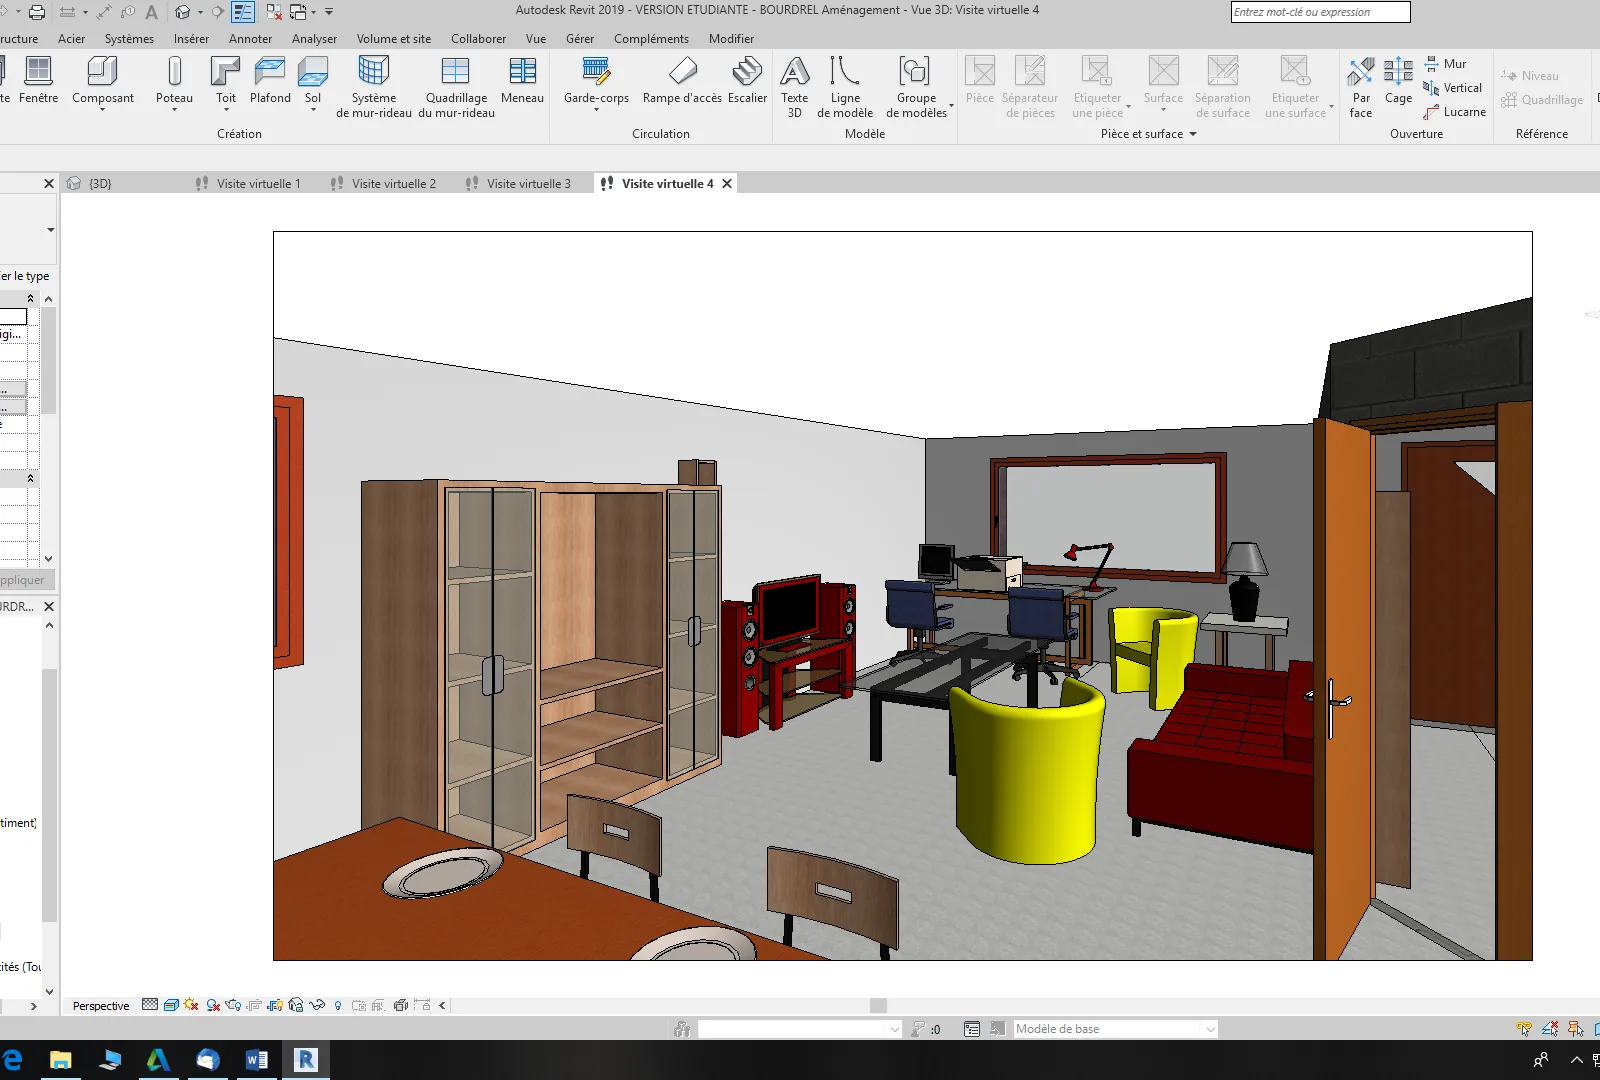Select the Composant tool icon
This screenshot has height=1080, width=1600.
[102, 72]
